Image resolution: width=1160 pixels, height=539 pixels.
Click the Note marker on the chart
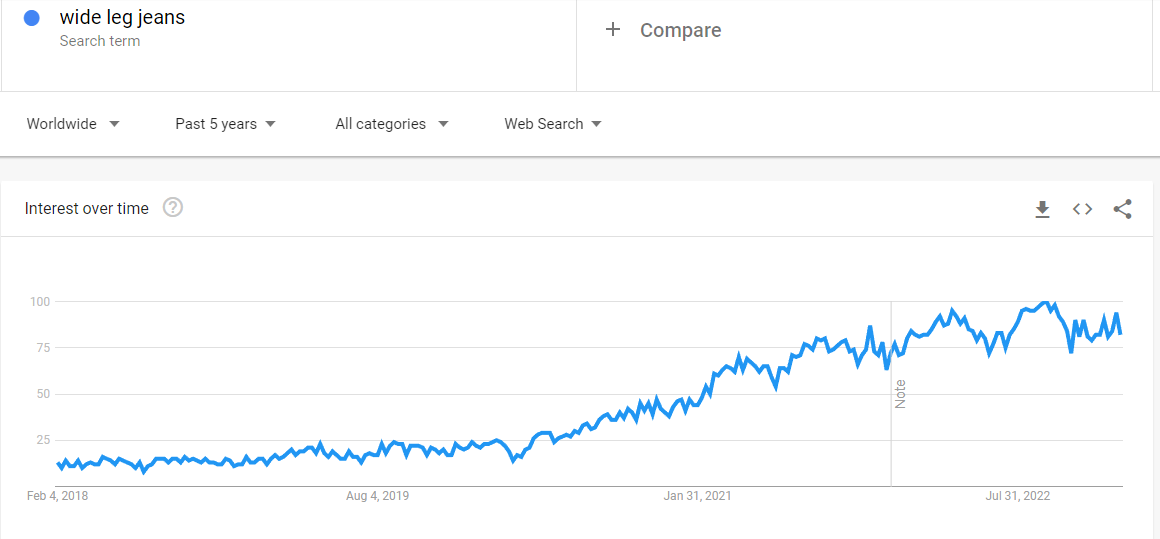[x=900, y=394]
